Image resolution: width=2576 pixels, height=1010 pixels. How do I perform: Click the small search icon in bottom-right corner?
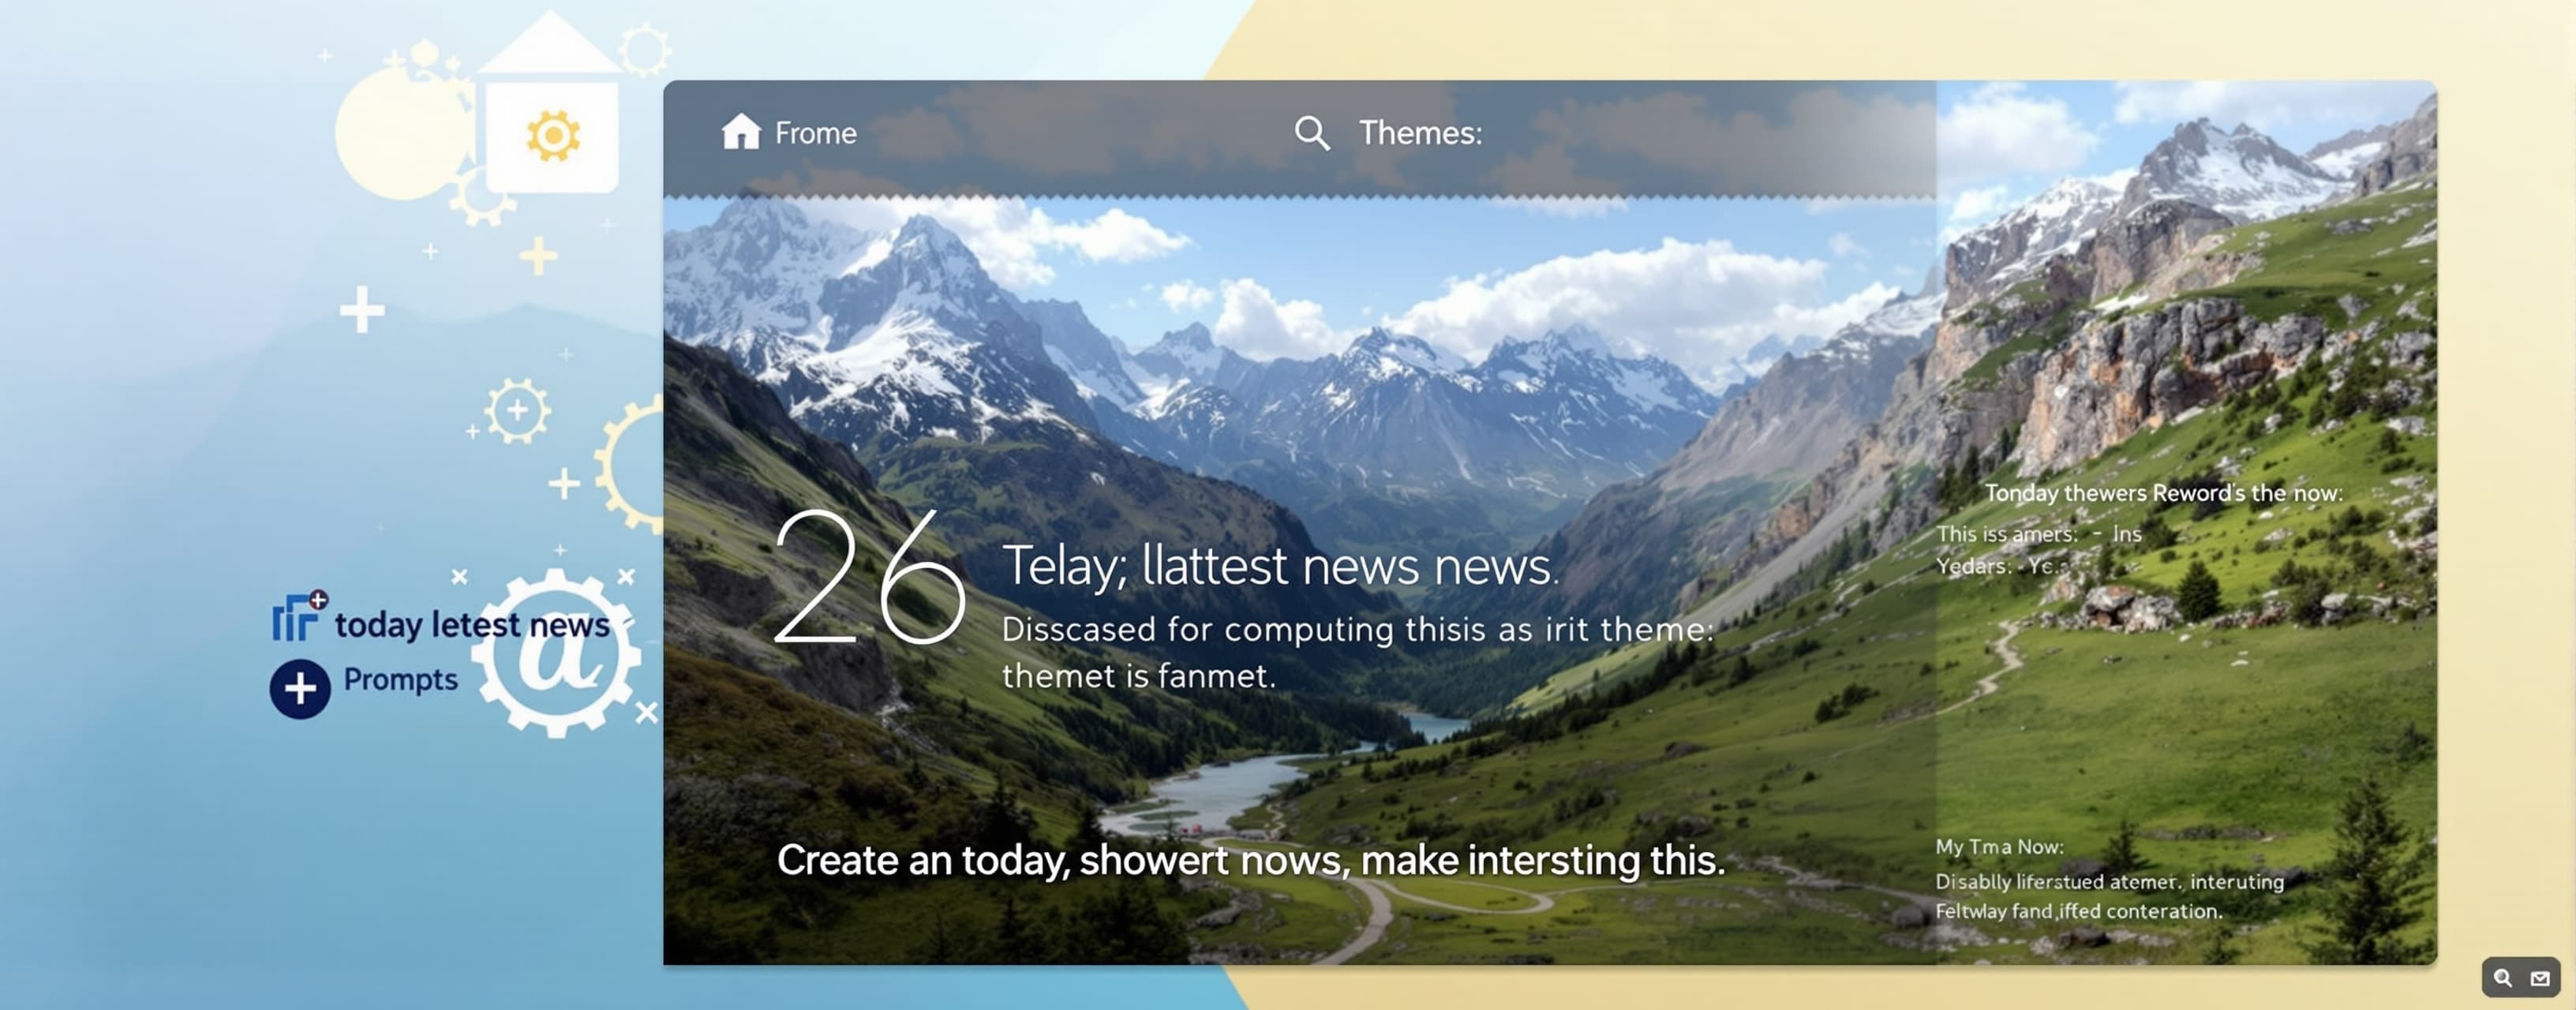pyautogui.click(x=2503, y=978)
